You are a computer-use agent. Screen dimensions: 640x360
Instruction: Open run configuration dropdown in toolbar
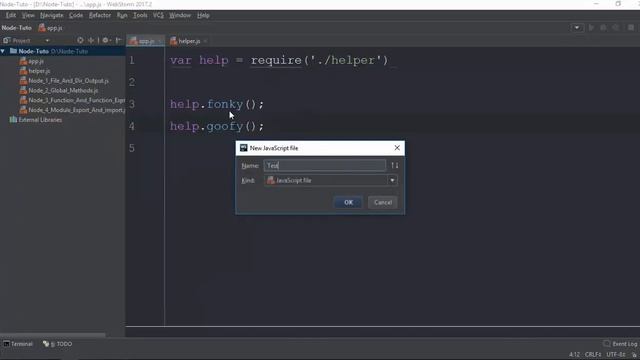pyautogui.click(x=577, y=28)
